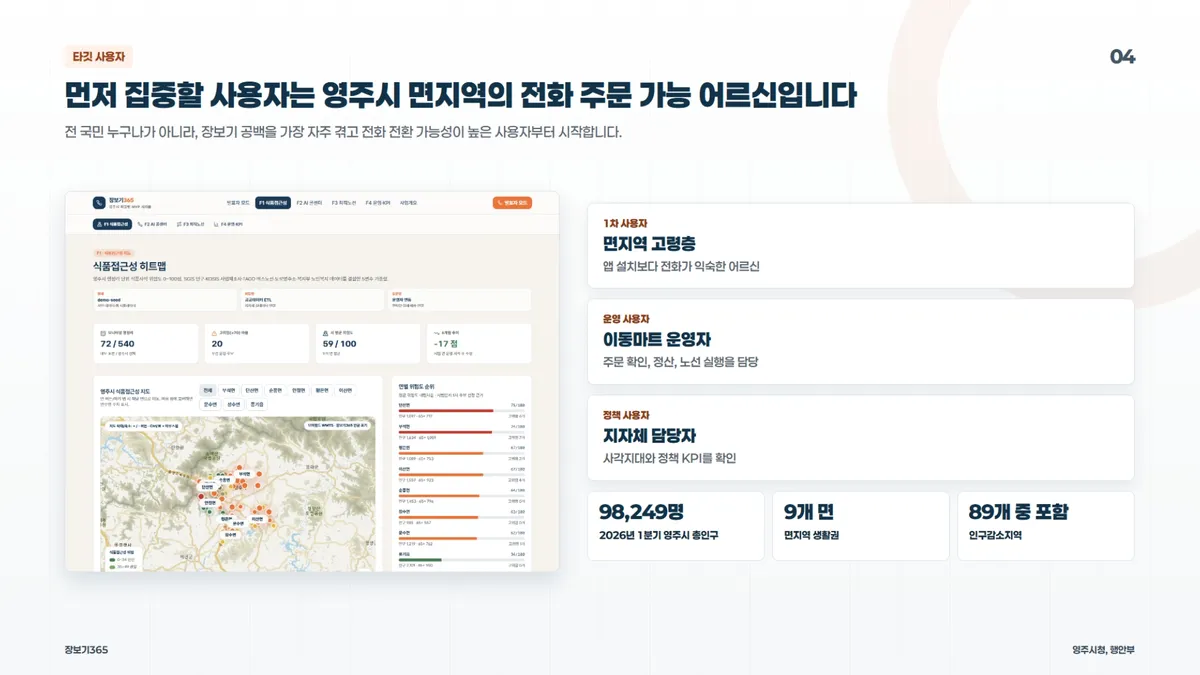Select the 부석면 filter chip

click(230, 390)
